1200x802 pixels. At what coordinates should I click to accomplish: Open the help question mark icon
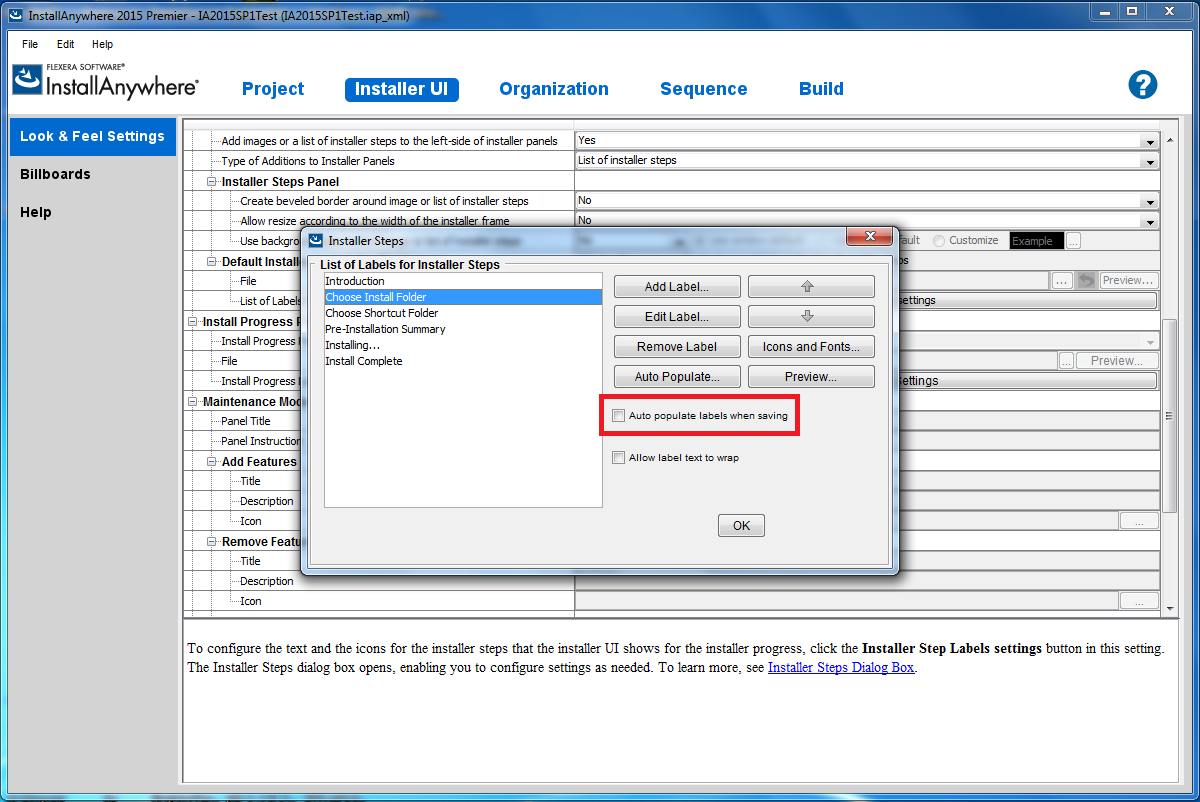[x=1143, y=85]
